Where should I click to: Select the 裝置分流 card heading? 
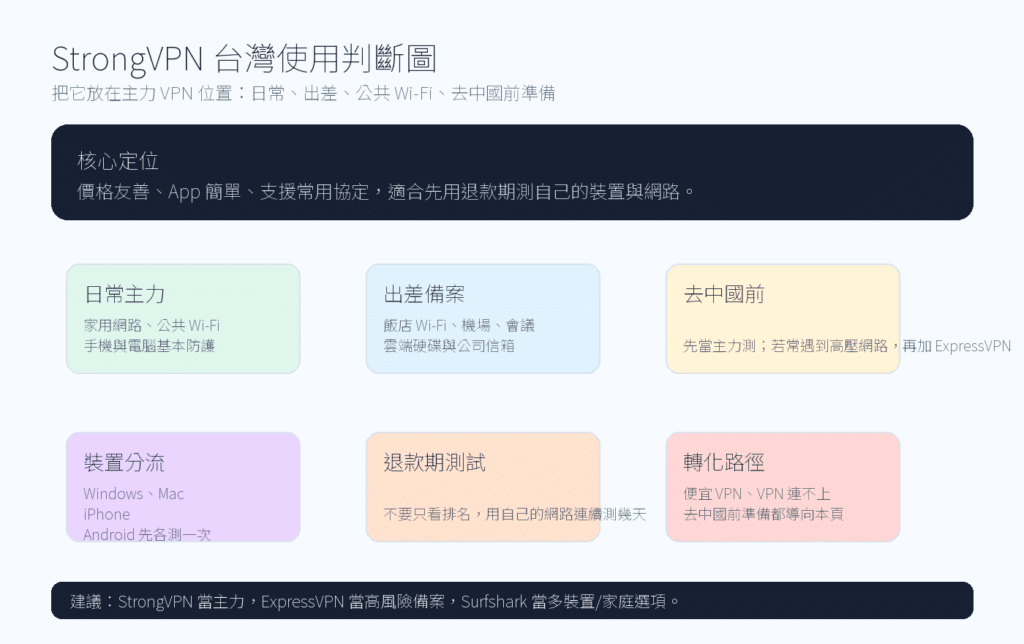[124, 462]
